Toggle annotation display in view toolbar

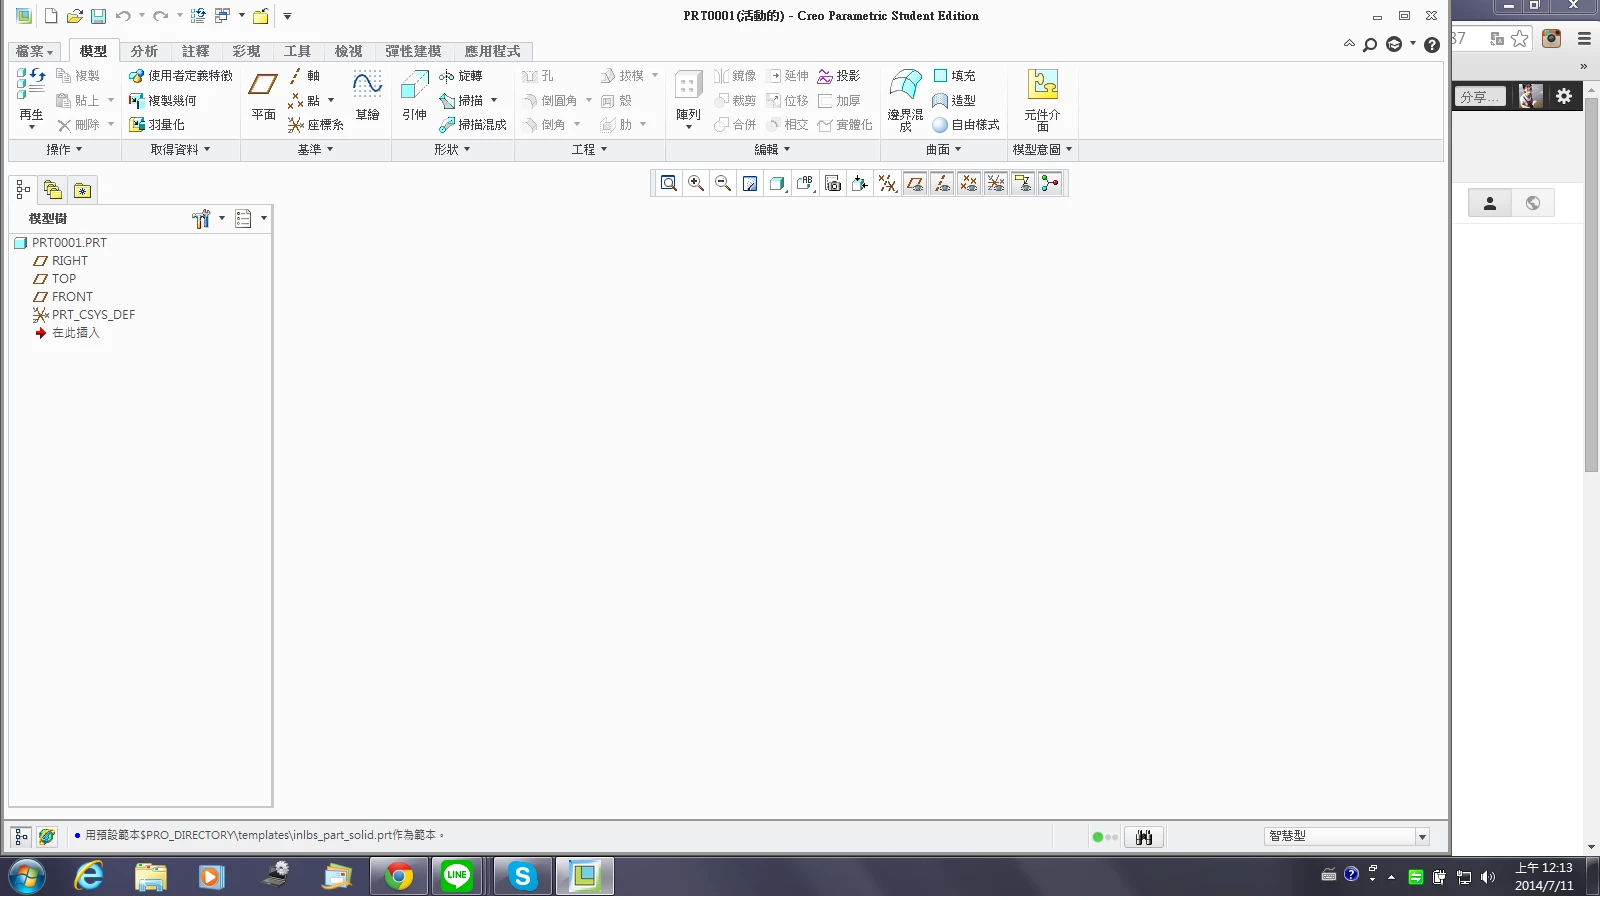coord(1022,183)
